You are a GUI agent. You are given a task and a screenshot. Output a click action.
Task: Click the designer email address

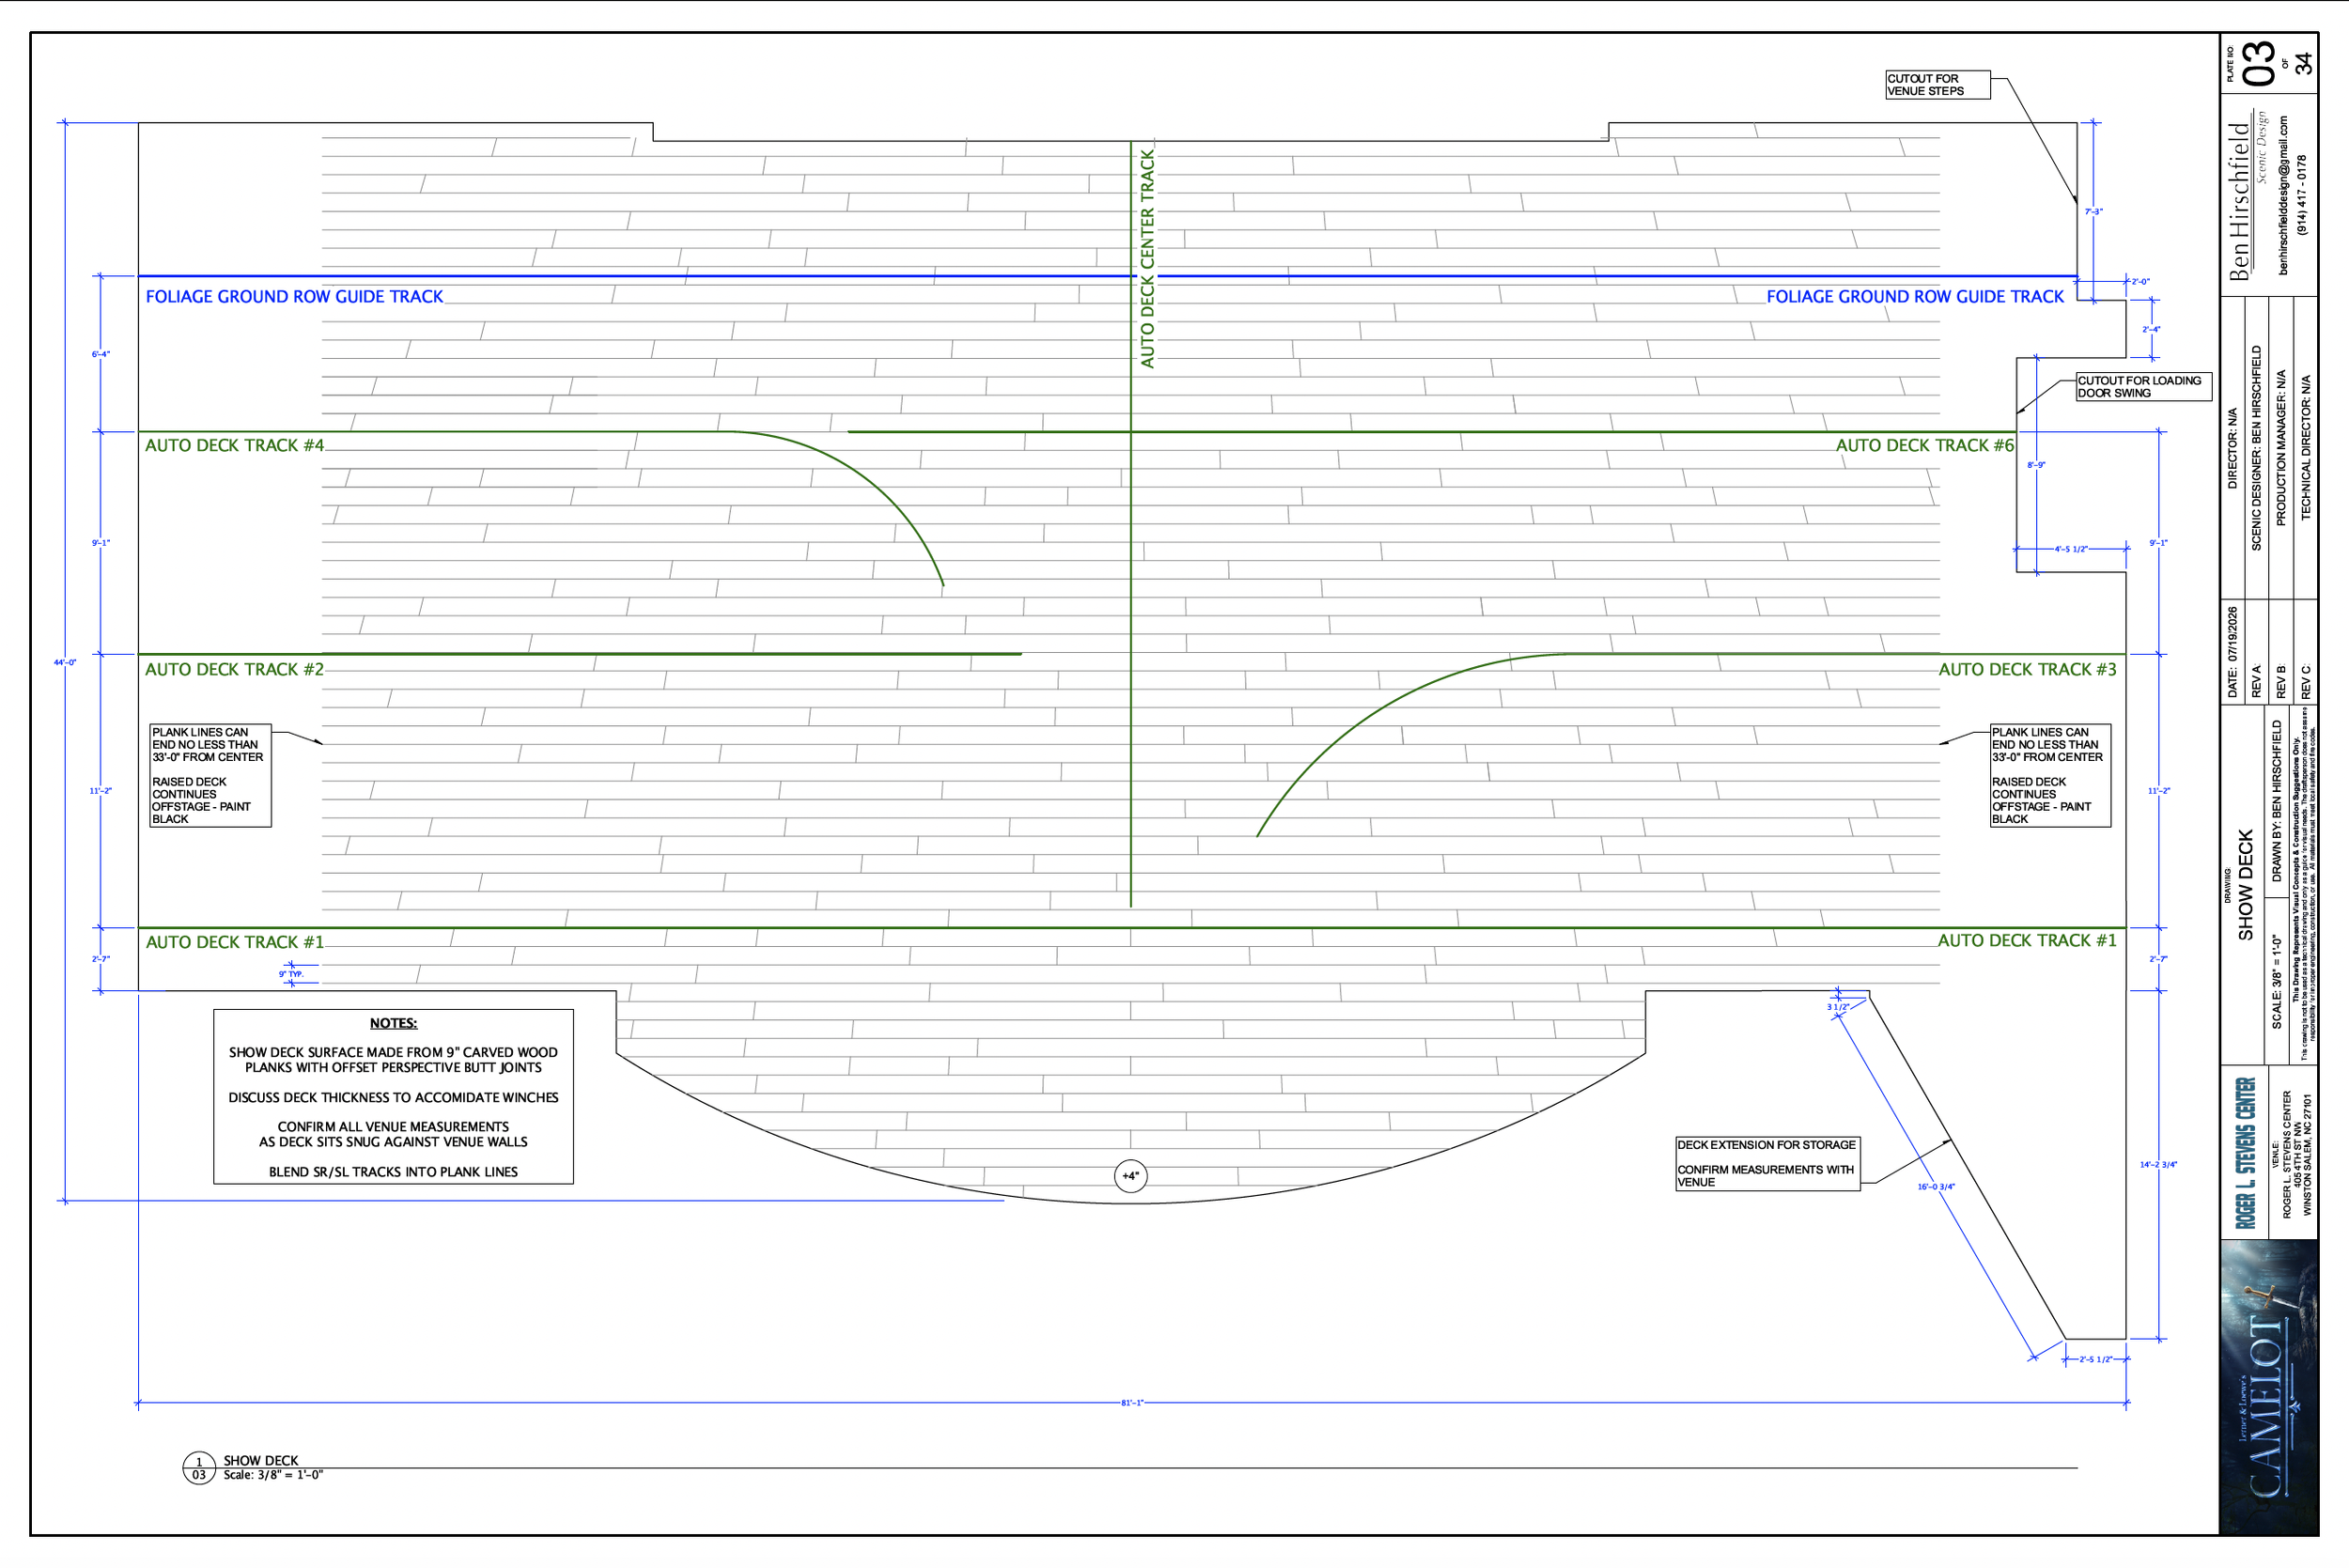[x=2283, y=195]
